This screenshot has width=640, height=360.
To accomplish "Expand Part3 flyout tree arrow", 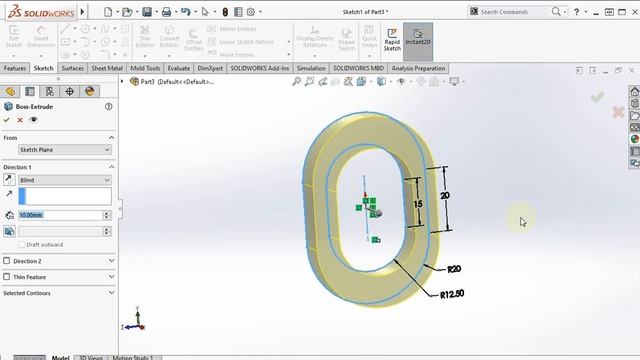I will tap(122, 82).
